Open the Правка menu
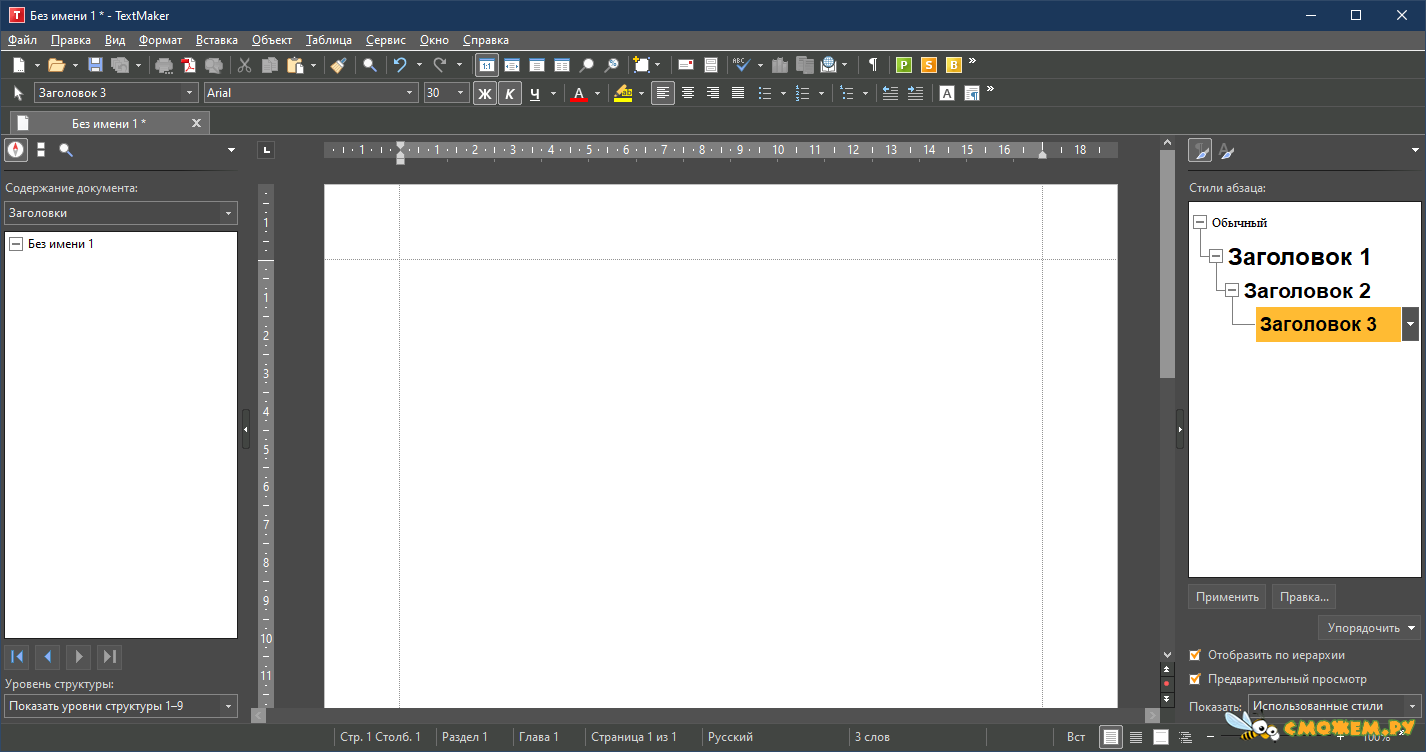1426x752 pixels. 71,40
